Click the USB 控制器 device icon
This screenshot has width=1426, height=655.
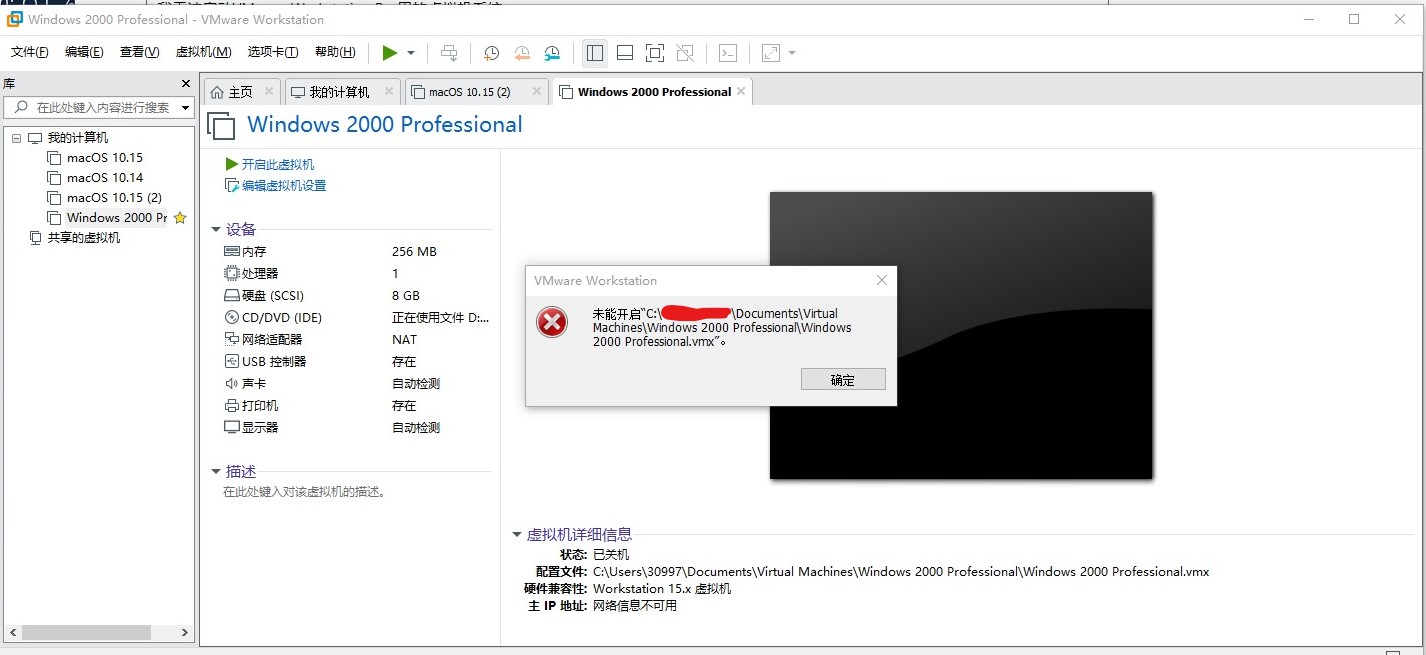tap(232, 361)
